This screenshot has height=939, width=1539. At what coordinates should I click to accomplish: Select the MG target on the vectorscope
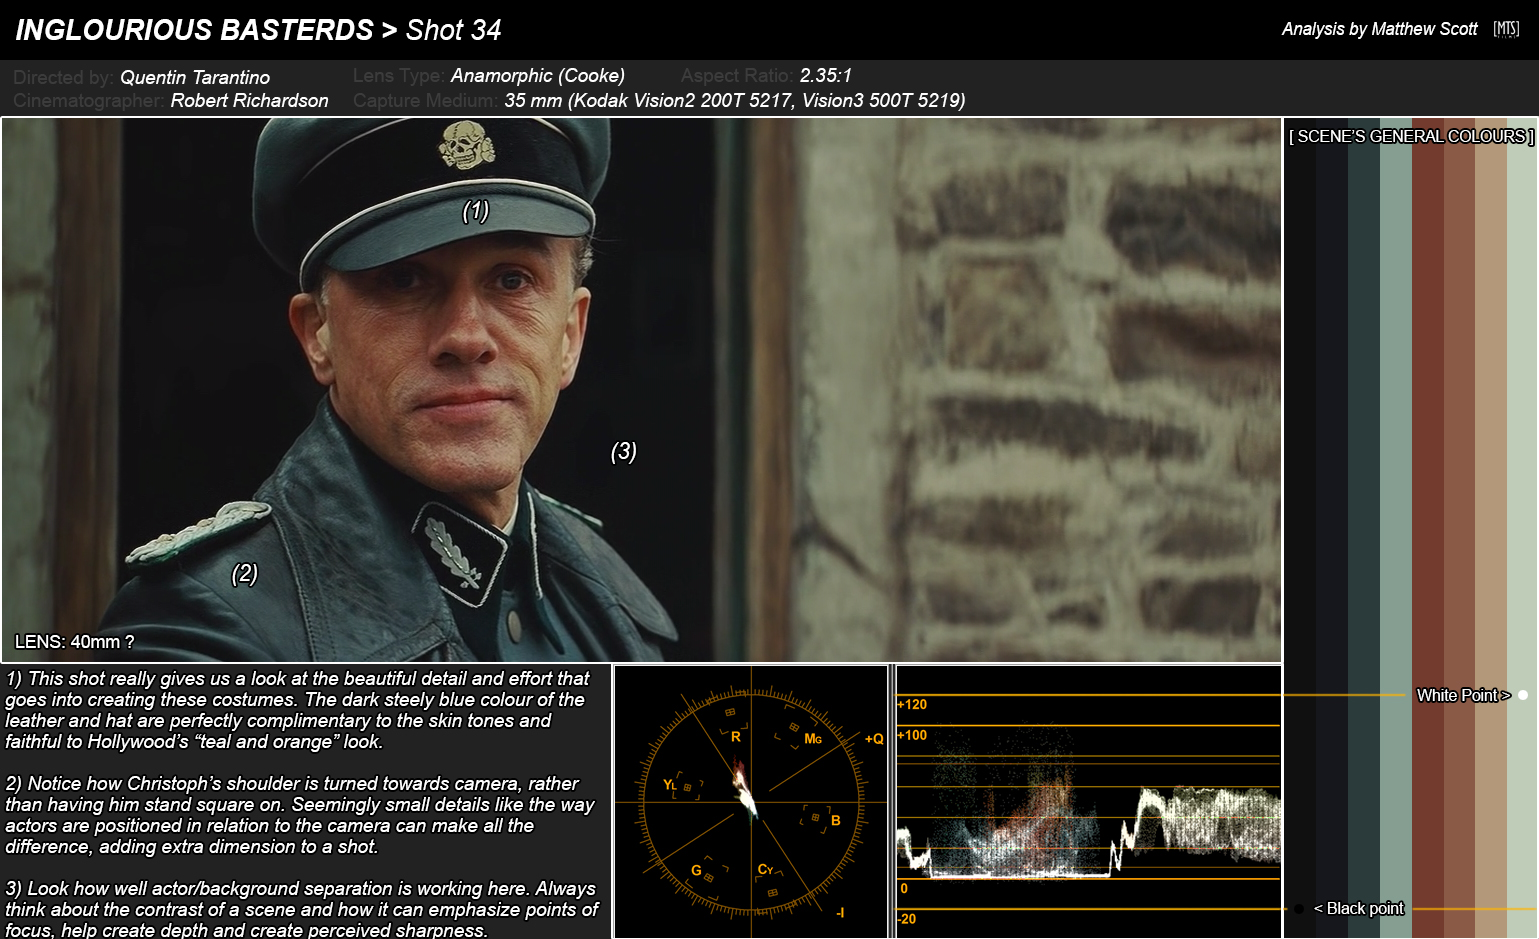click(813, 739)
